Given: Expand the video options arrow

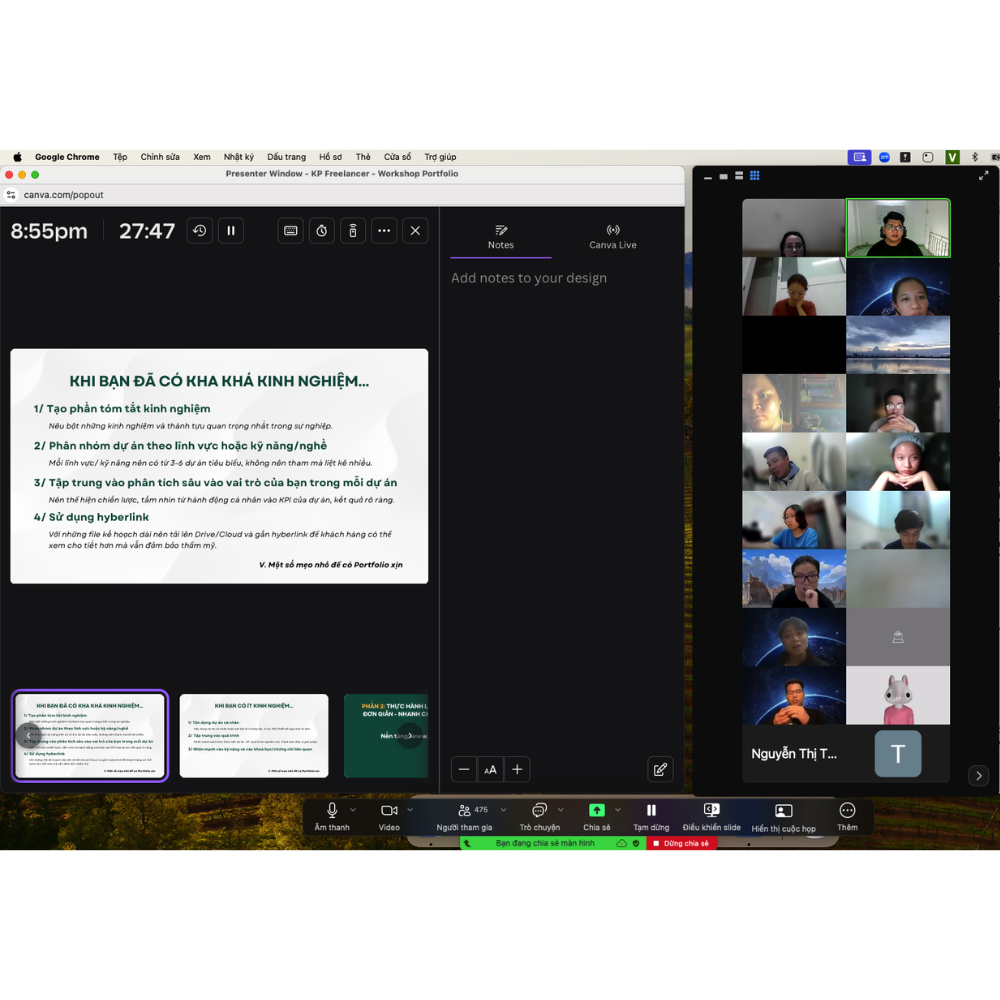Looking at the screenshot, I should [410, 810].
